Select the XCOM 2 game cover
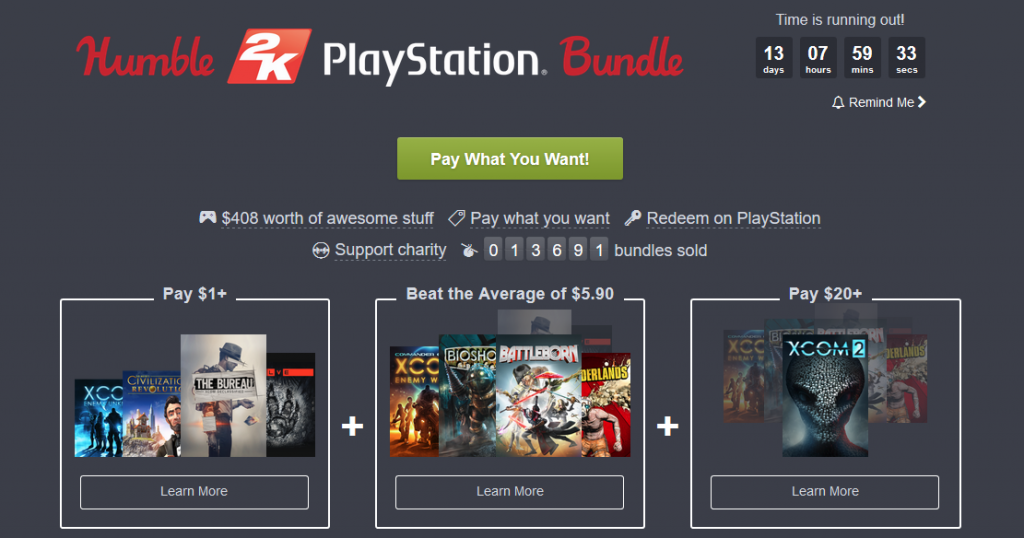Viewport: 1024px width, 538px height. (x=825, y=396)
